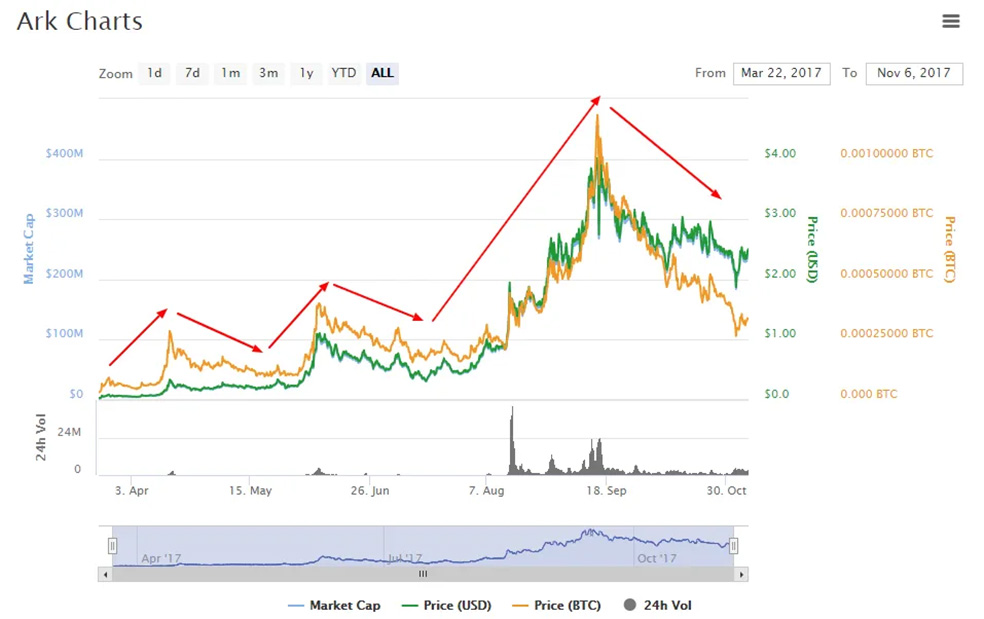Click the scrollbar right arrow
This screenshot has height=619, width=984.
(742, 574)
